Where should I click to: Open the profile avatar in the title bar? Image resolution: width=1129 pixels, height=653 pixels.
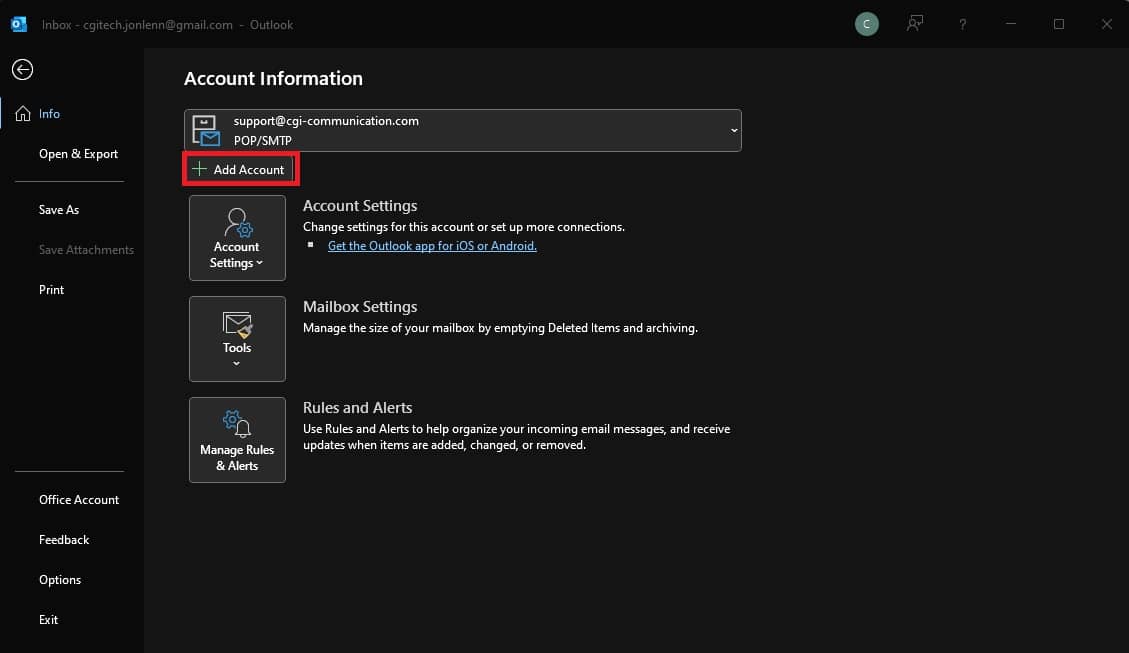coord(866,23)
